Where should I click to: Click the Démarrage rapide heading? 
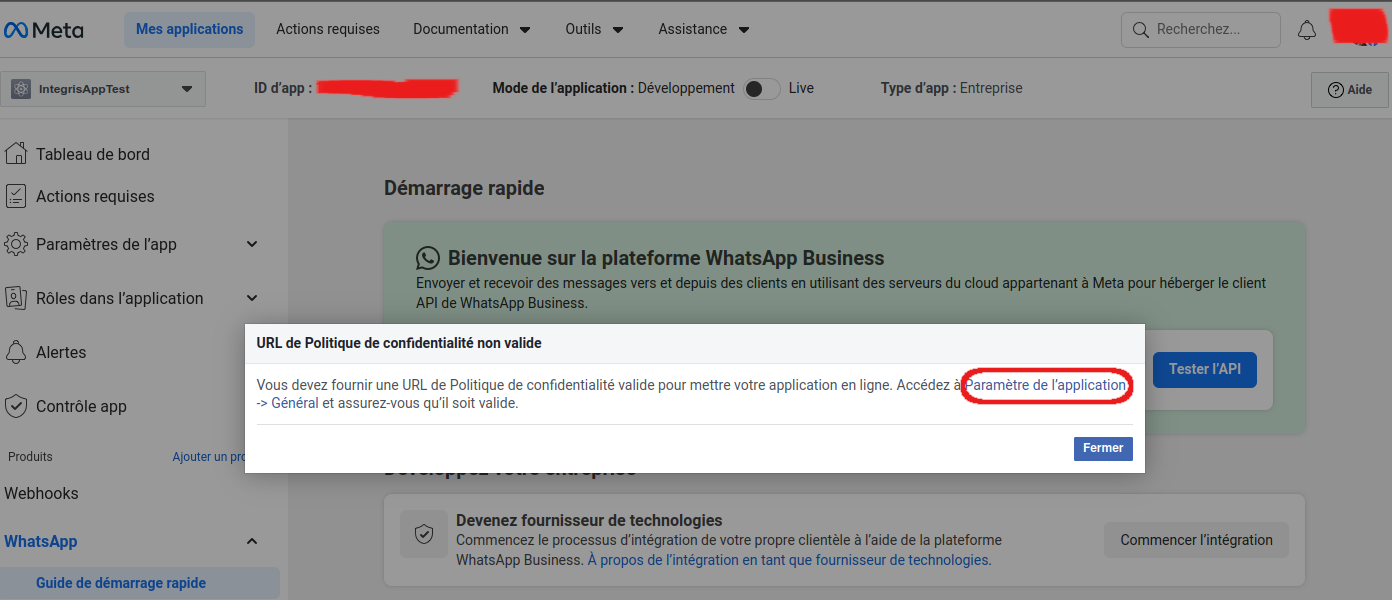(x=464, y=188)
